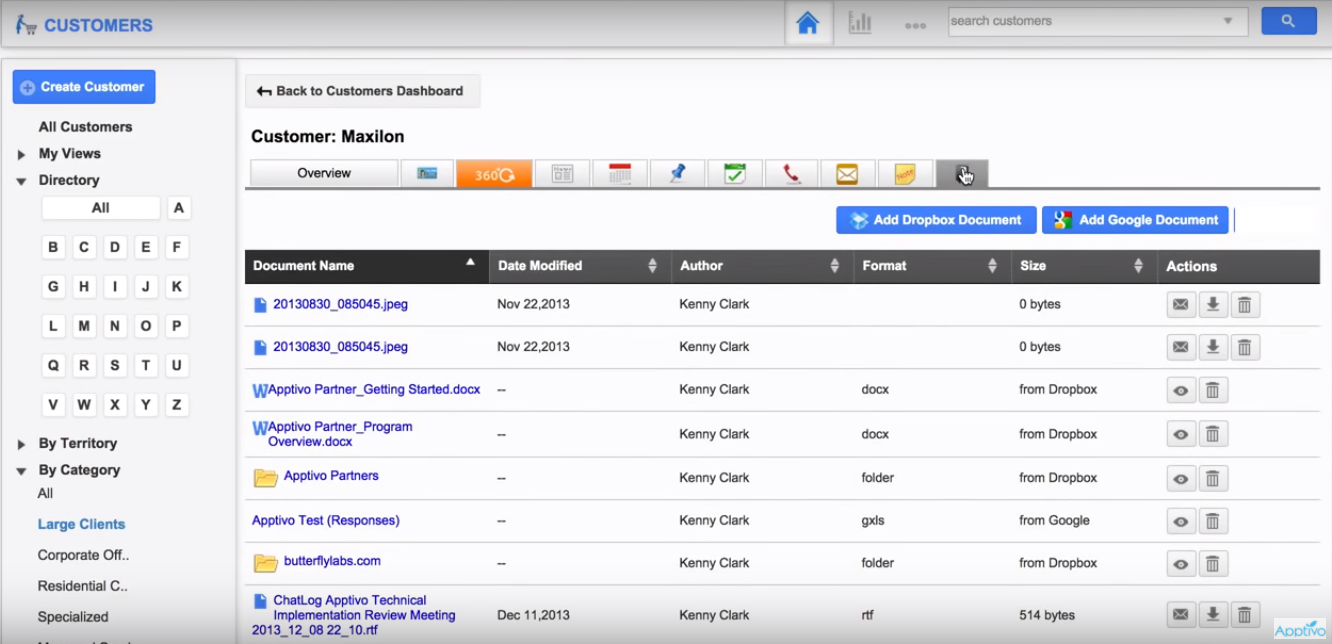Preview Apptivo Partners folder with eye icon
1332x644 pixels.
tap(1181, 478)
